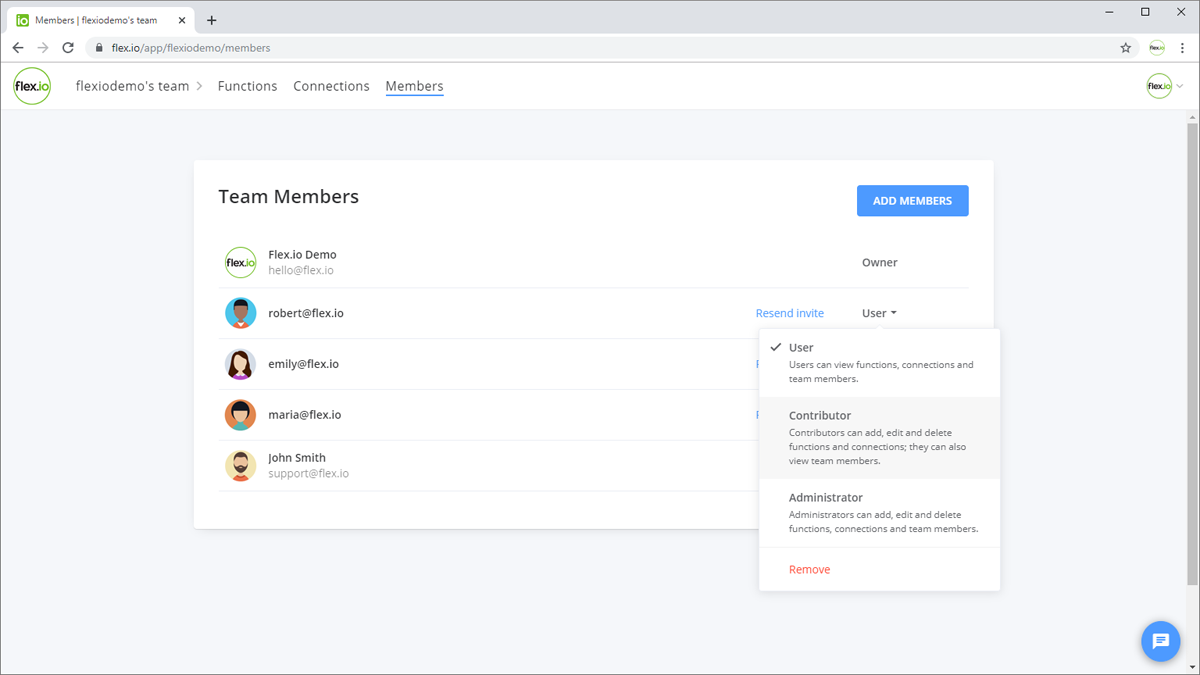Open the Members tab
The width and height of the screenshot is (1200, 675).
click(x=414, y=86)
